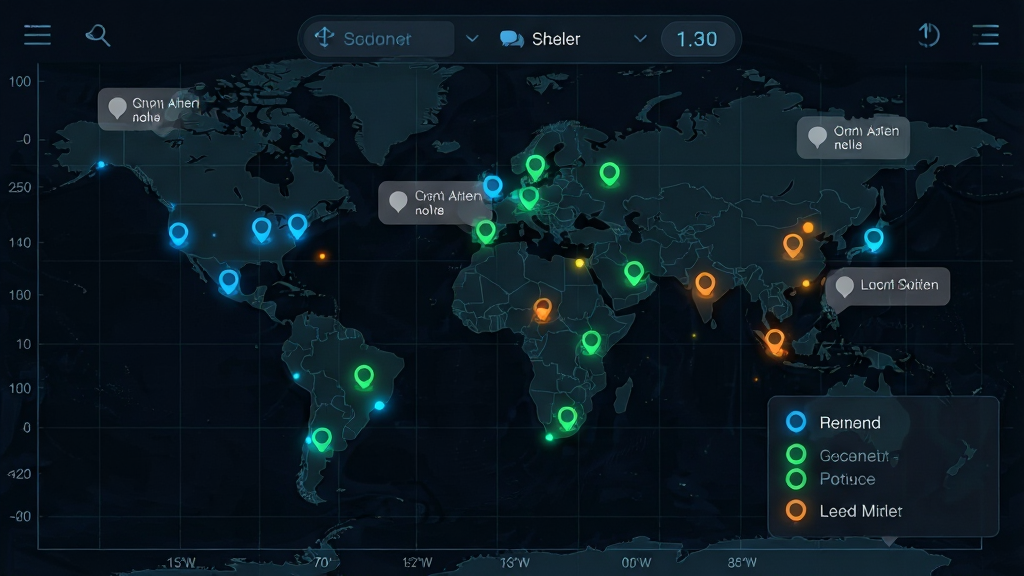Open the hamburger menu at top left

click(37, 35)
